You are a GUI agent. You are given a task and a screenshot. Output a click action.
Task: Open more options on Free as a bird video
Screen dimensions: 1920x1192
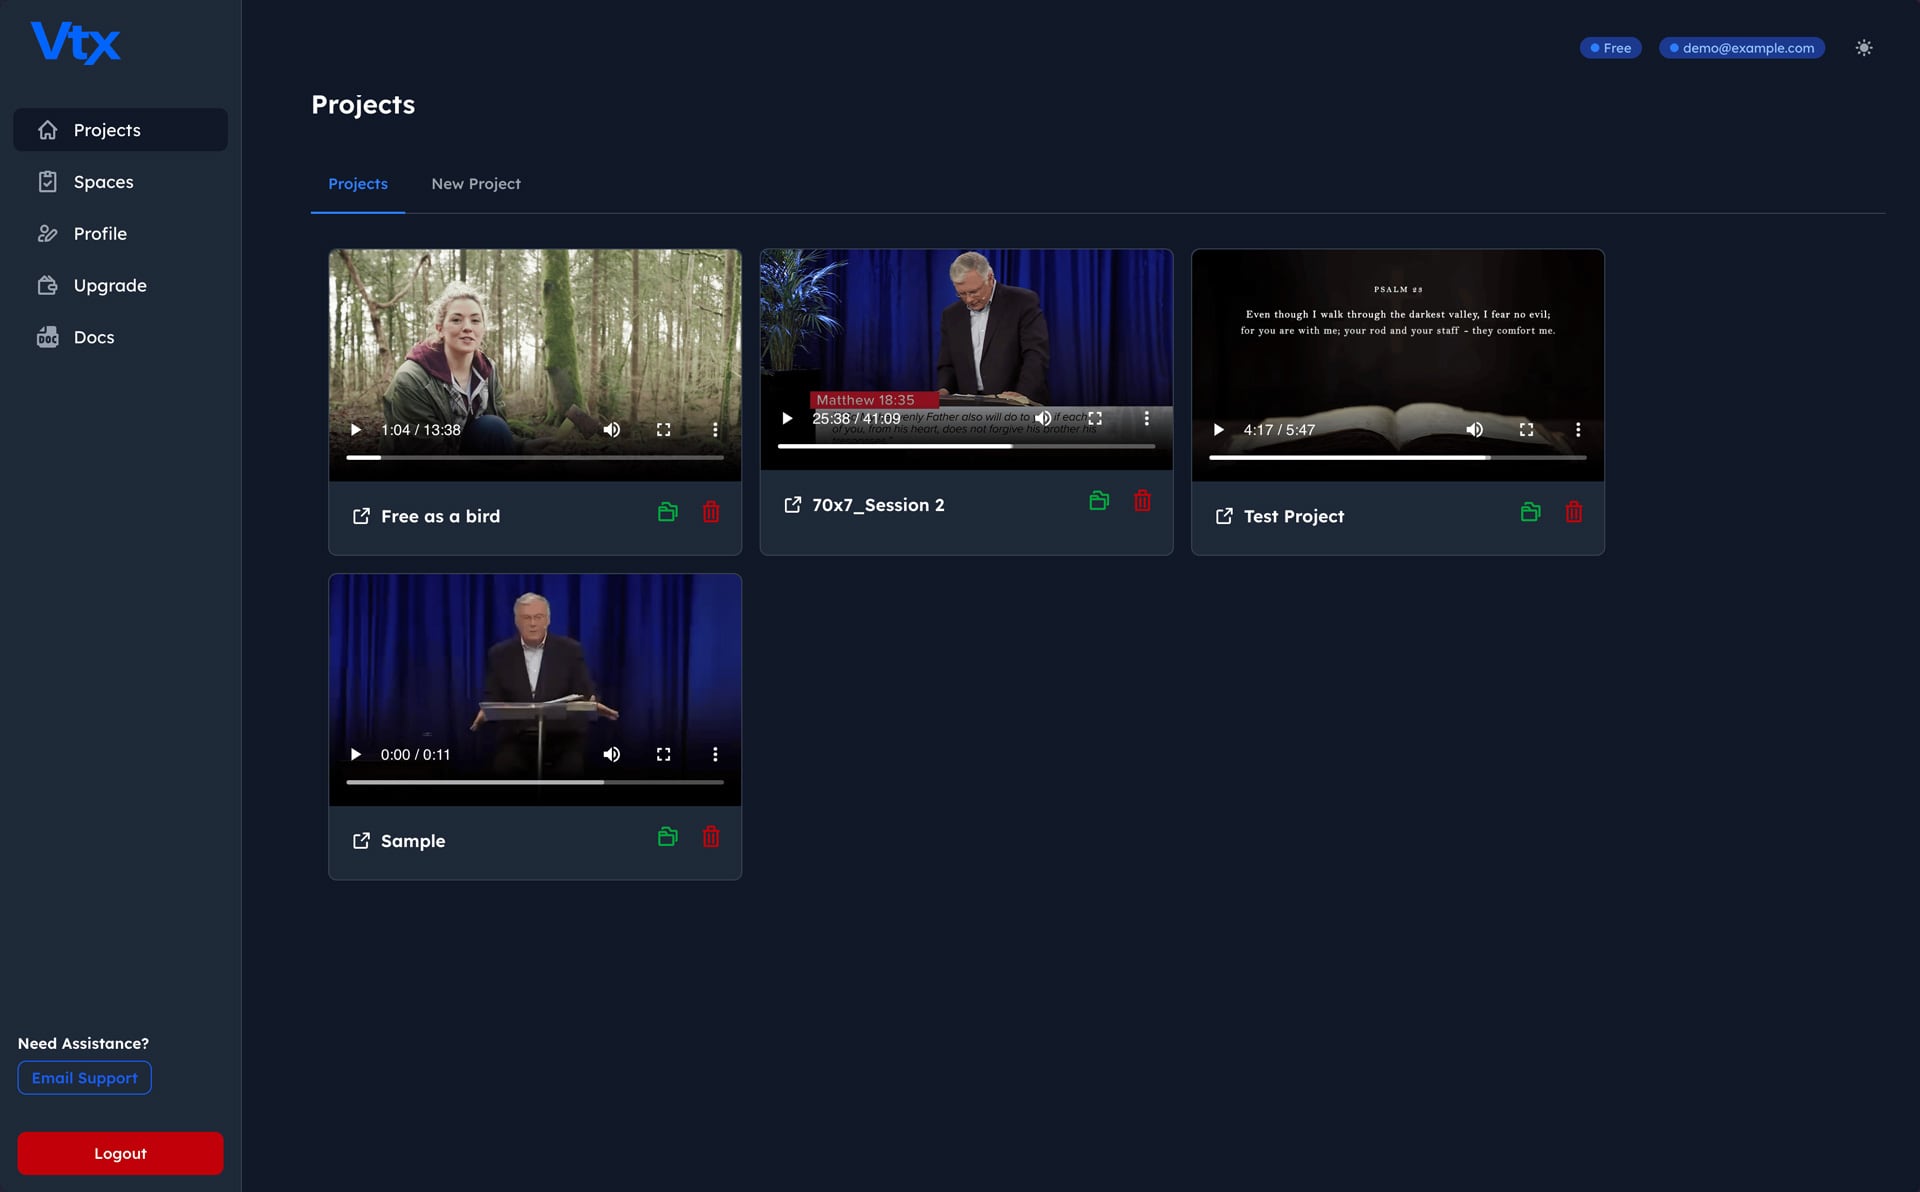(715, 430)
